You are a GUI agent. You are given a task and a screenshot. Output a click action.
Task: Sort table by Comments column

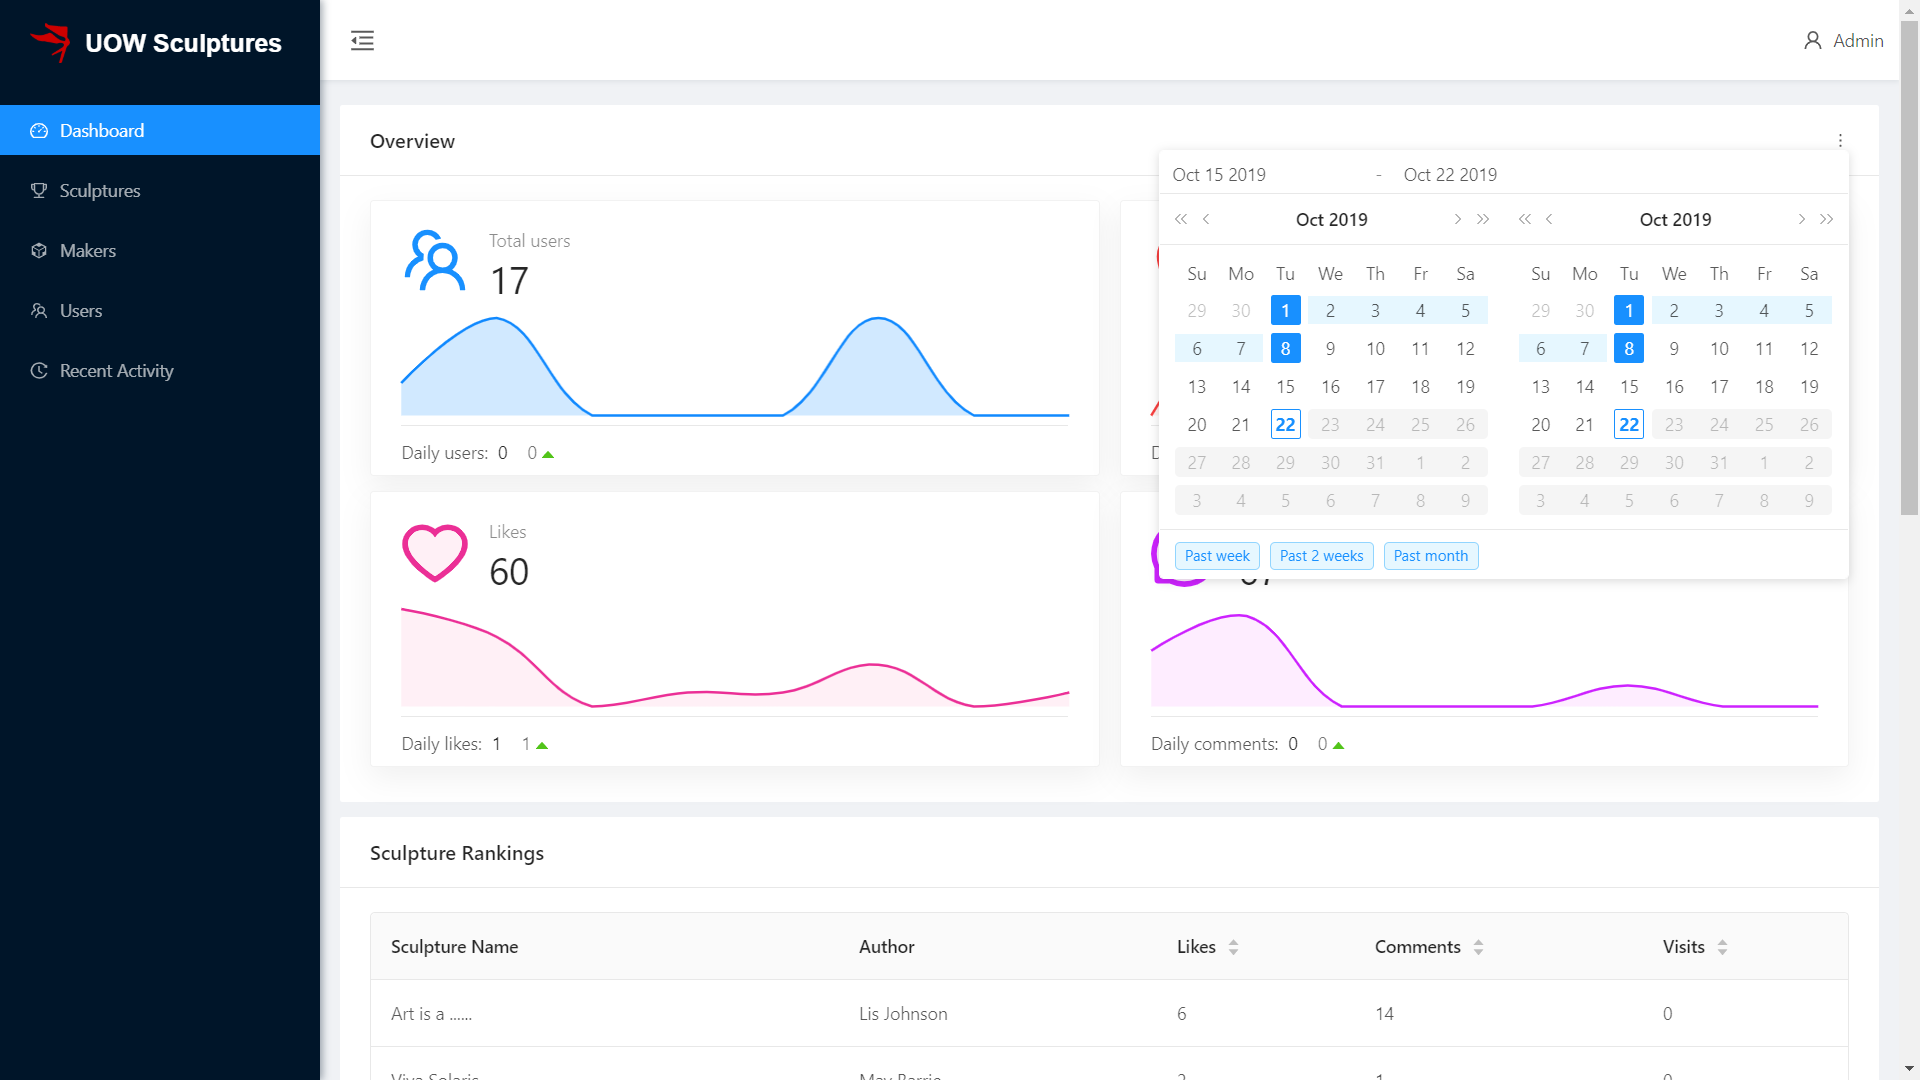coord(1478,947)
